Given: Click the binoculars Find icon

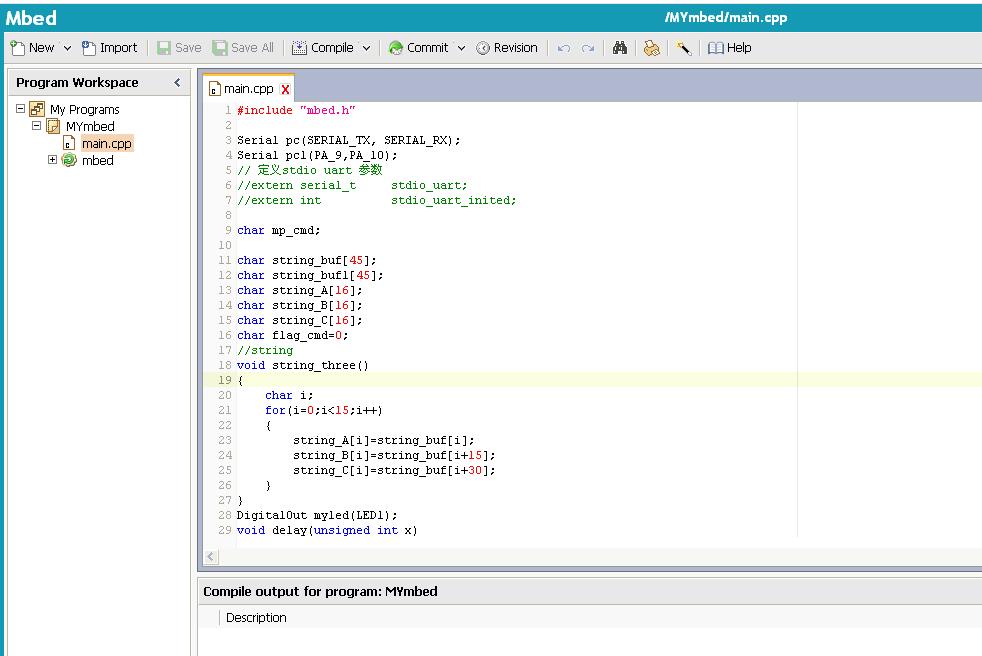Looking at the screenshot, I should point(620,48).
